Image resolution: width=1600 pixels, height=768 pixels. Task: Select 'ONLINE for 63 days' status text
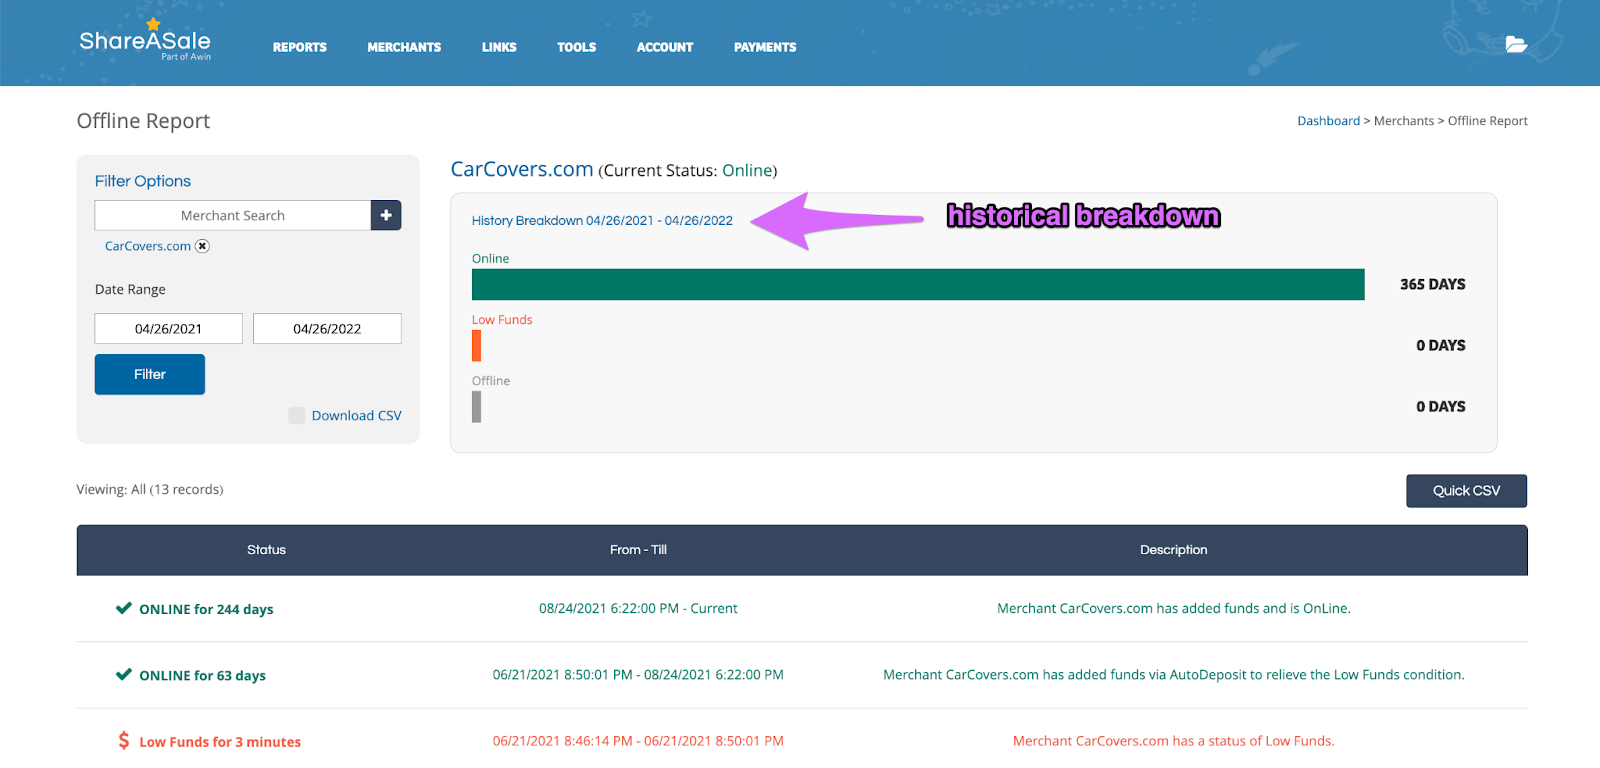click(x=202, y=675)
